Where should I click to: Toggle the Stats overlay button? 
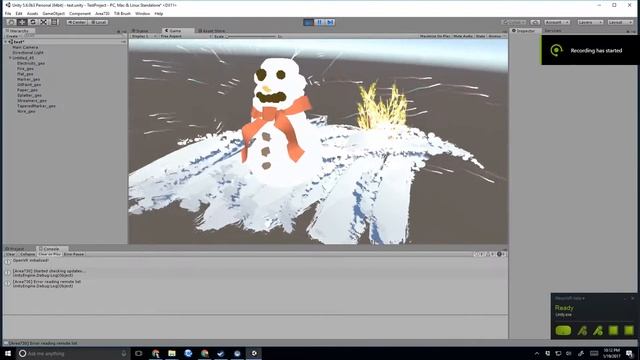point(480,36)
